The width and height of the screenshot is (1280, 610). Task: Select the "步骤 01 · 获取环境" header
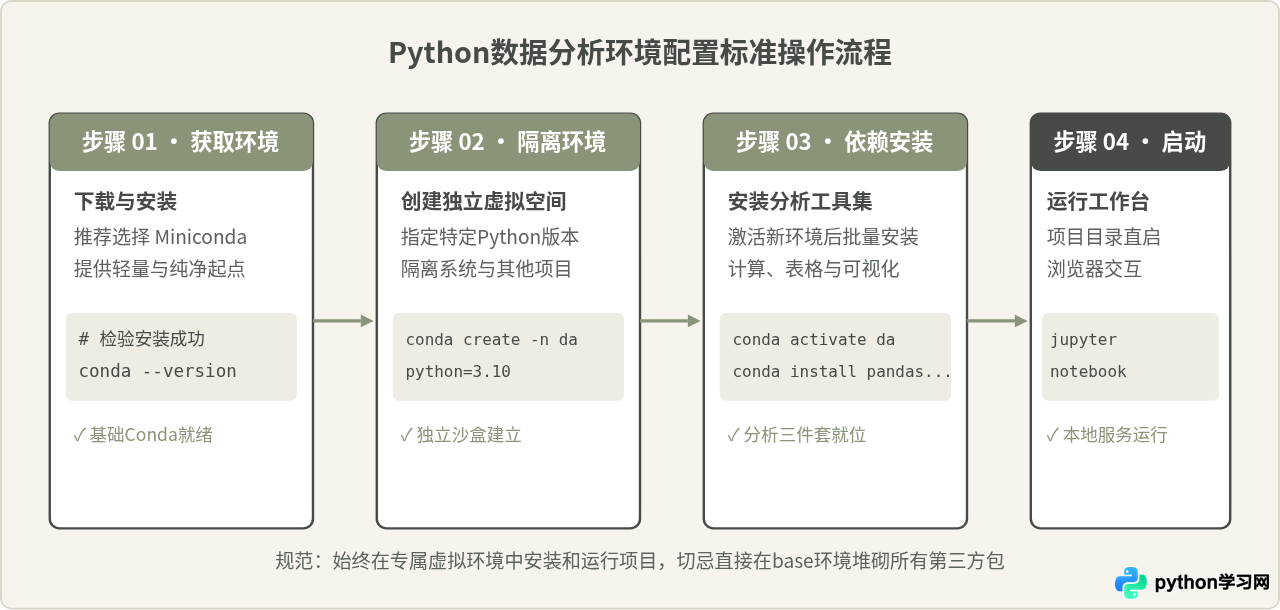coord(181,142)
